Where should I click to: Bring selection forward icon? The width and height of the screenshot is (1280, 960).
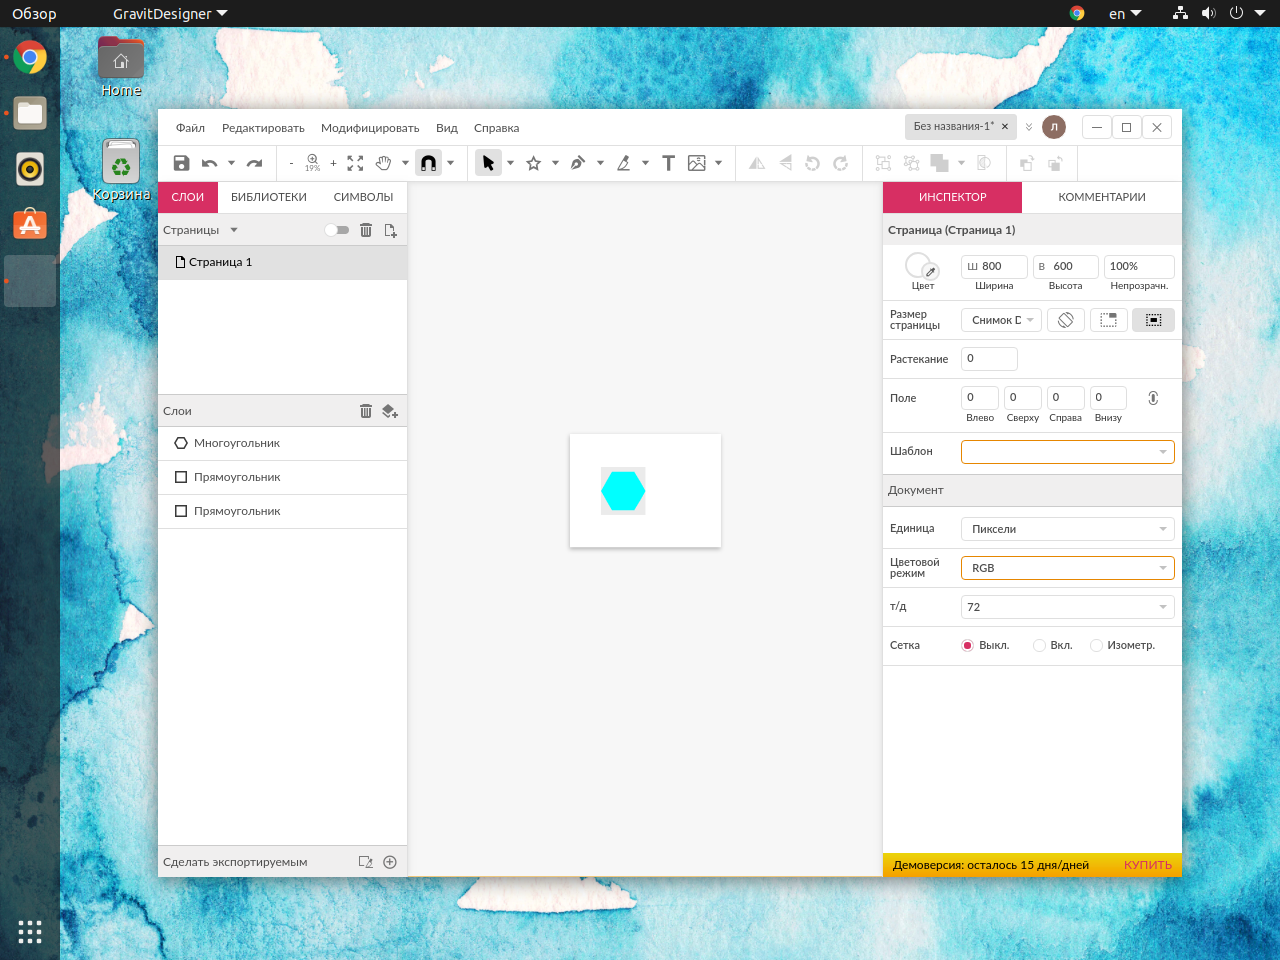pyautogui.click(x=1026, y=163)
